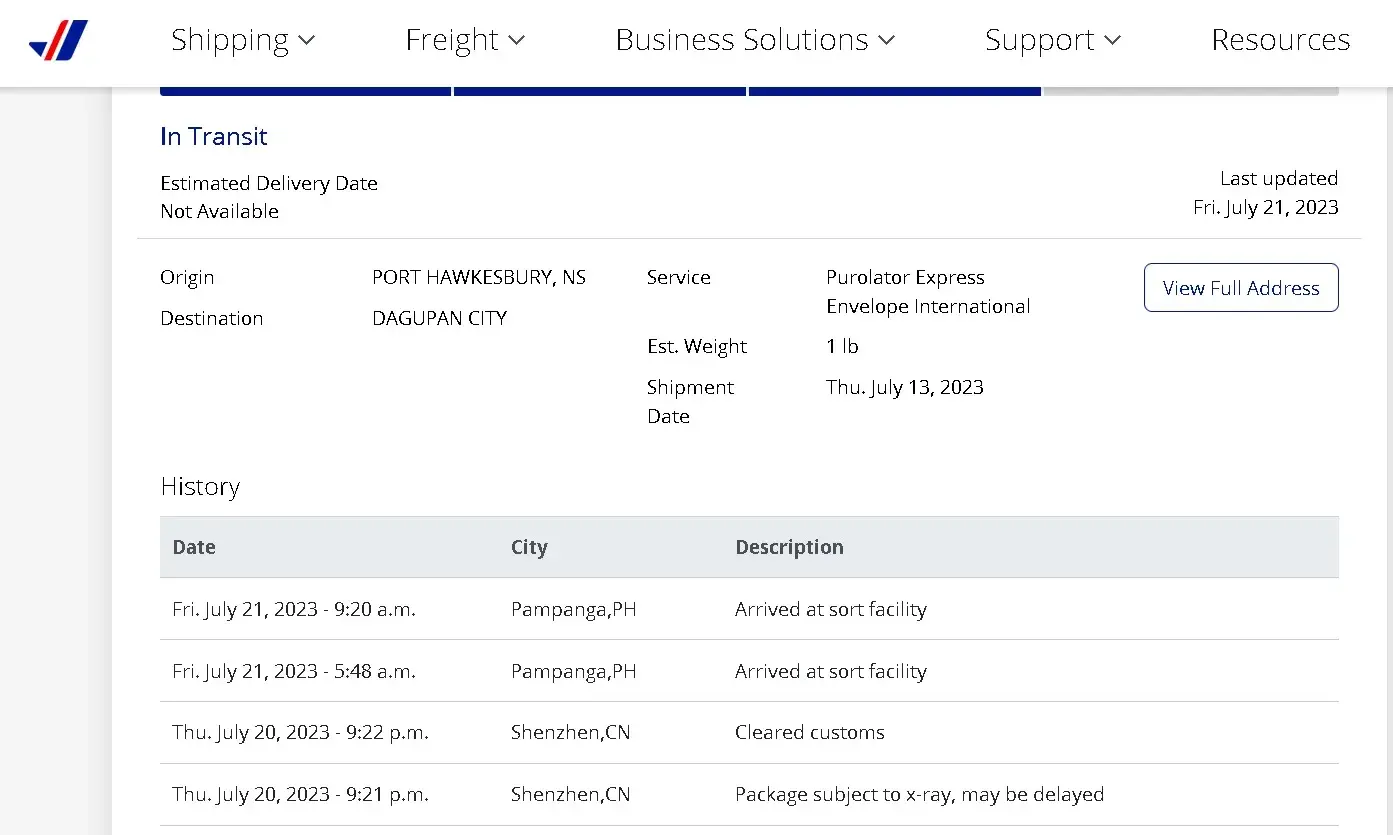Open the Support menu
Viewport: 1393px width, 835px height.
click(1040, 40)
